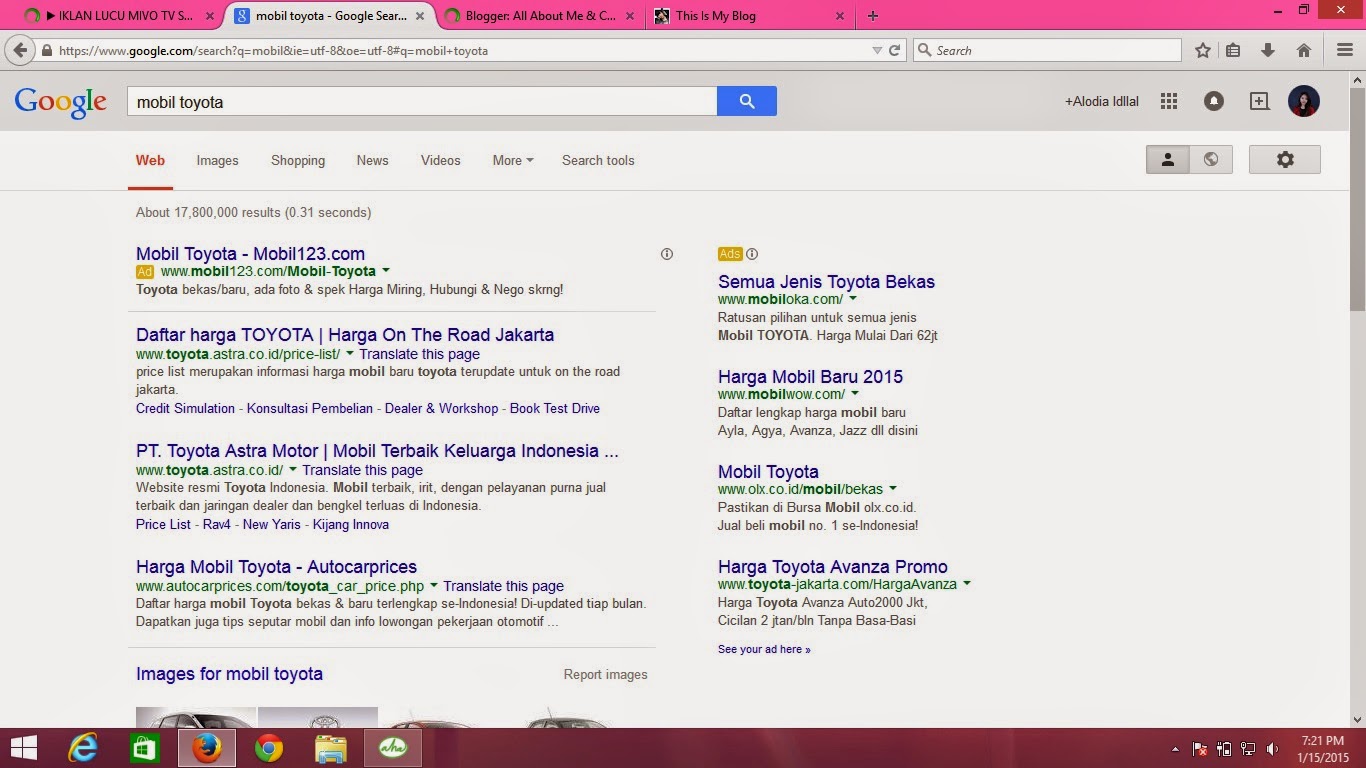Click info icon next to Ads label

[752, 254]
